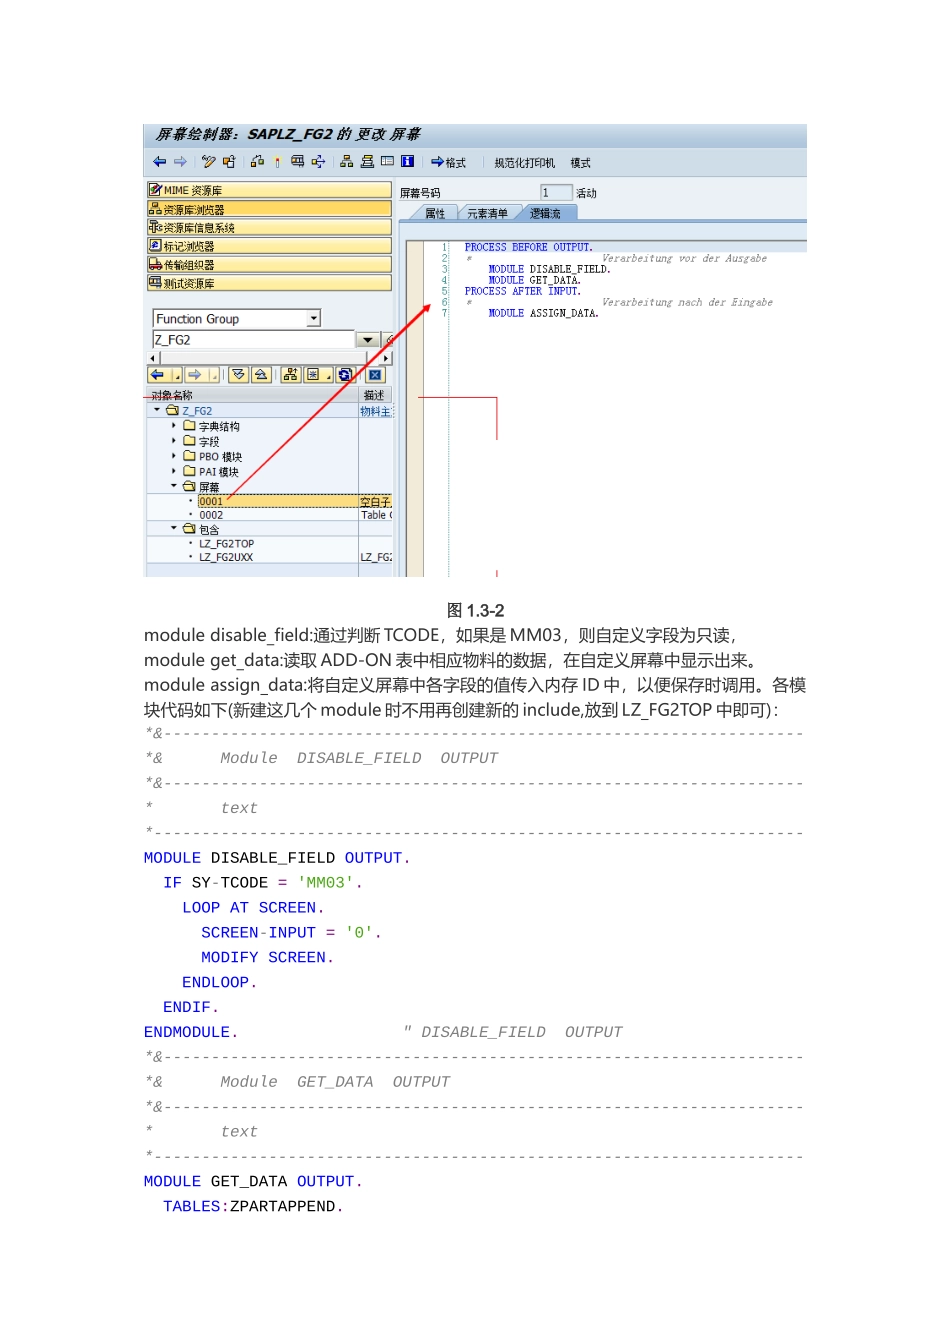950x1344 pixels.
Task: Switch to the 属性 tab
Action: pyautogui.click(x=435, y=213)
